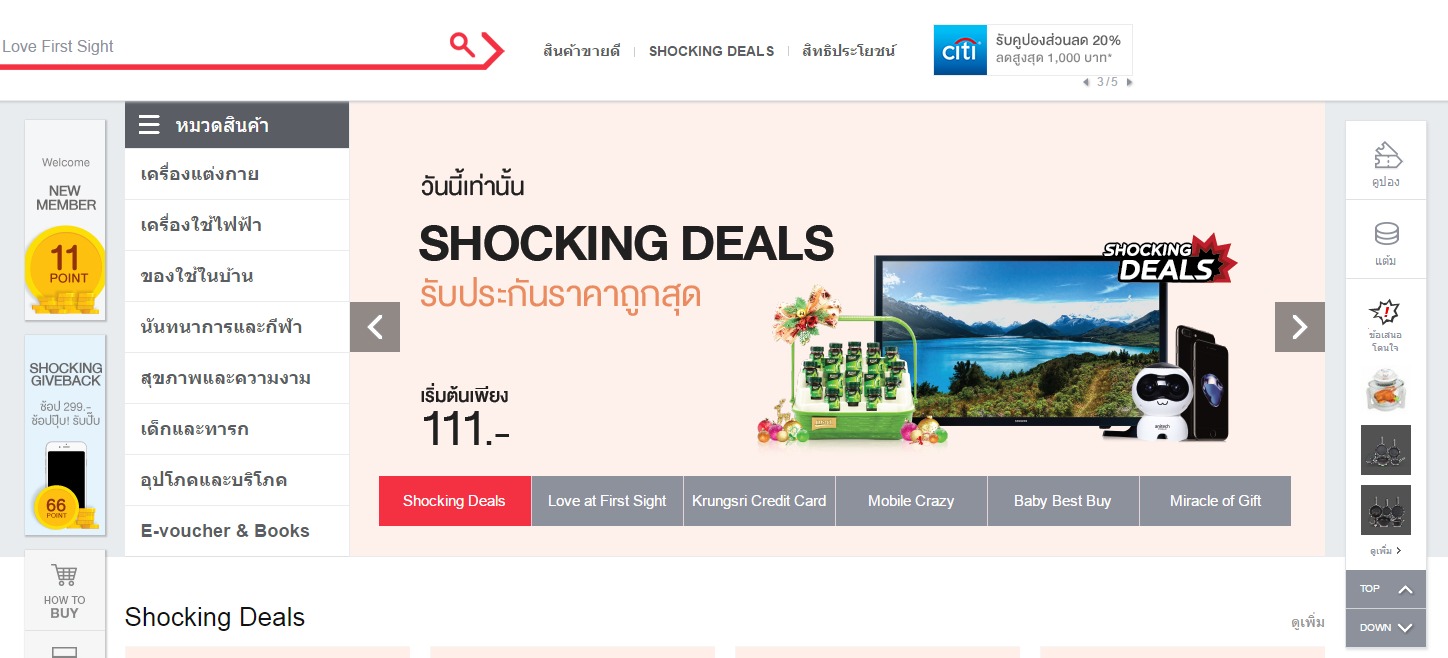Open the coupon icon in right sidebar
The image size is (1448, 658).
tap(1386, 155)
